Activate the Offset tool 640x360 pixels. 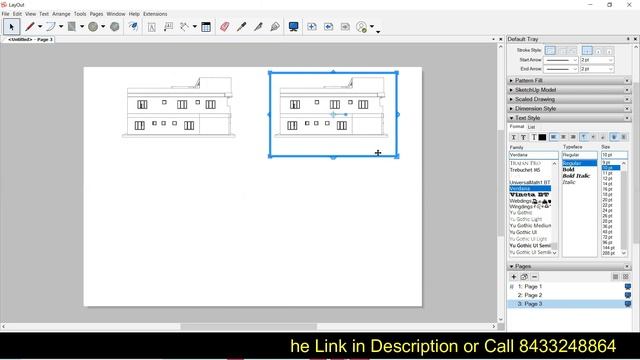pyautogui.click(x=133, y=27)
